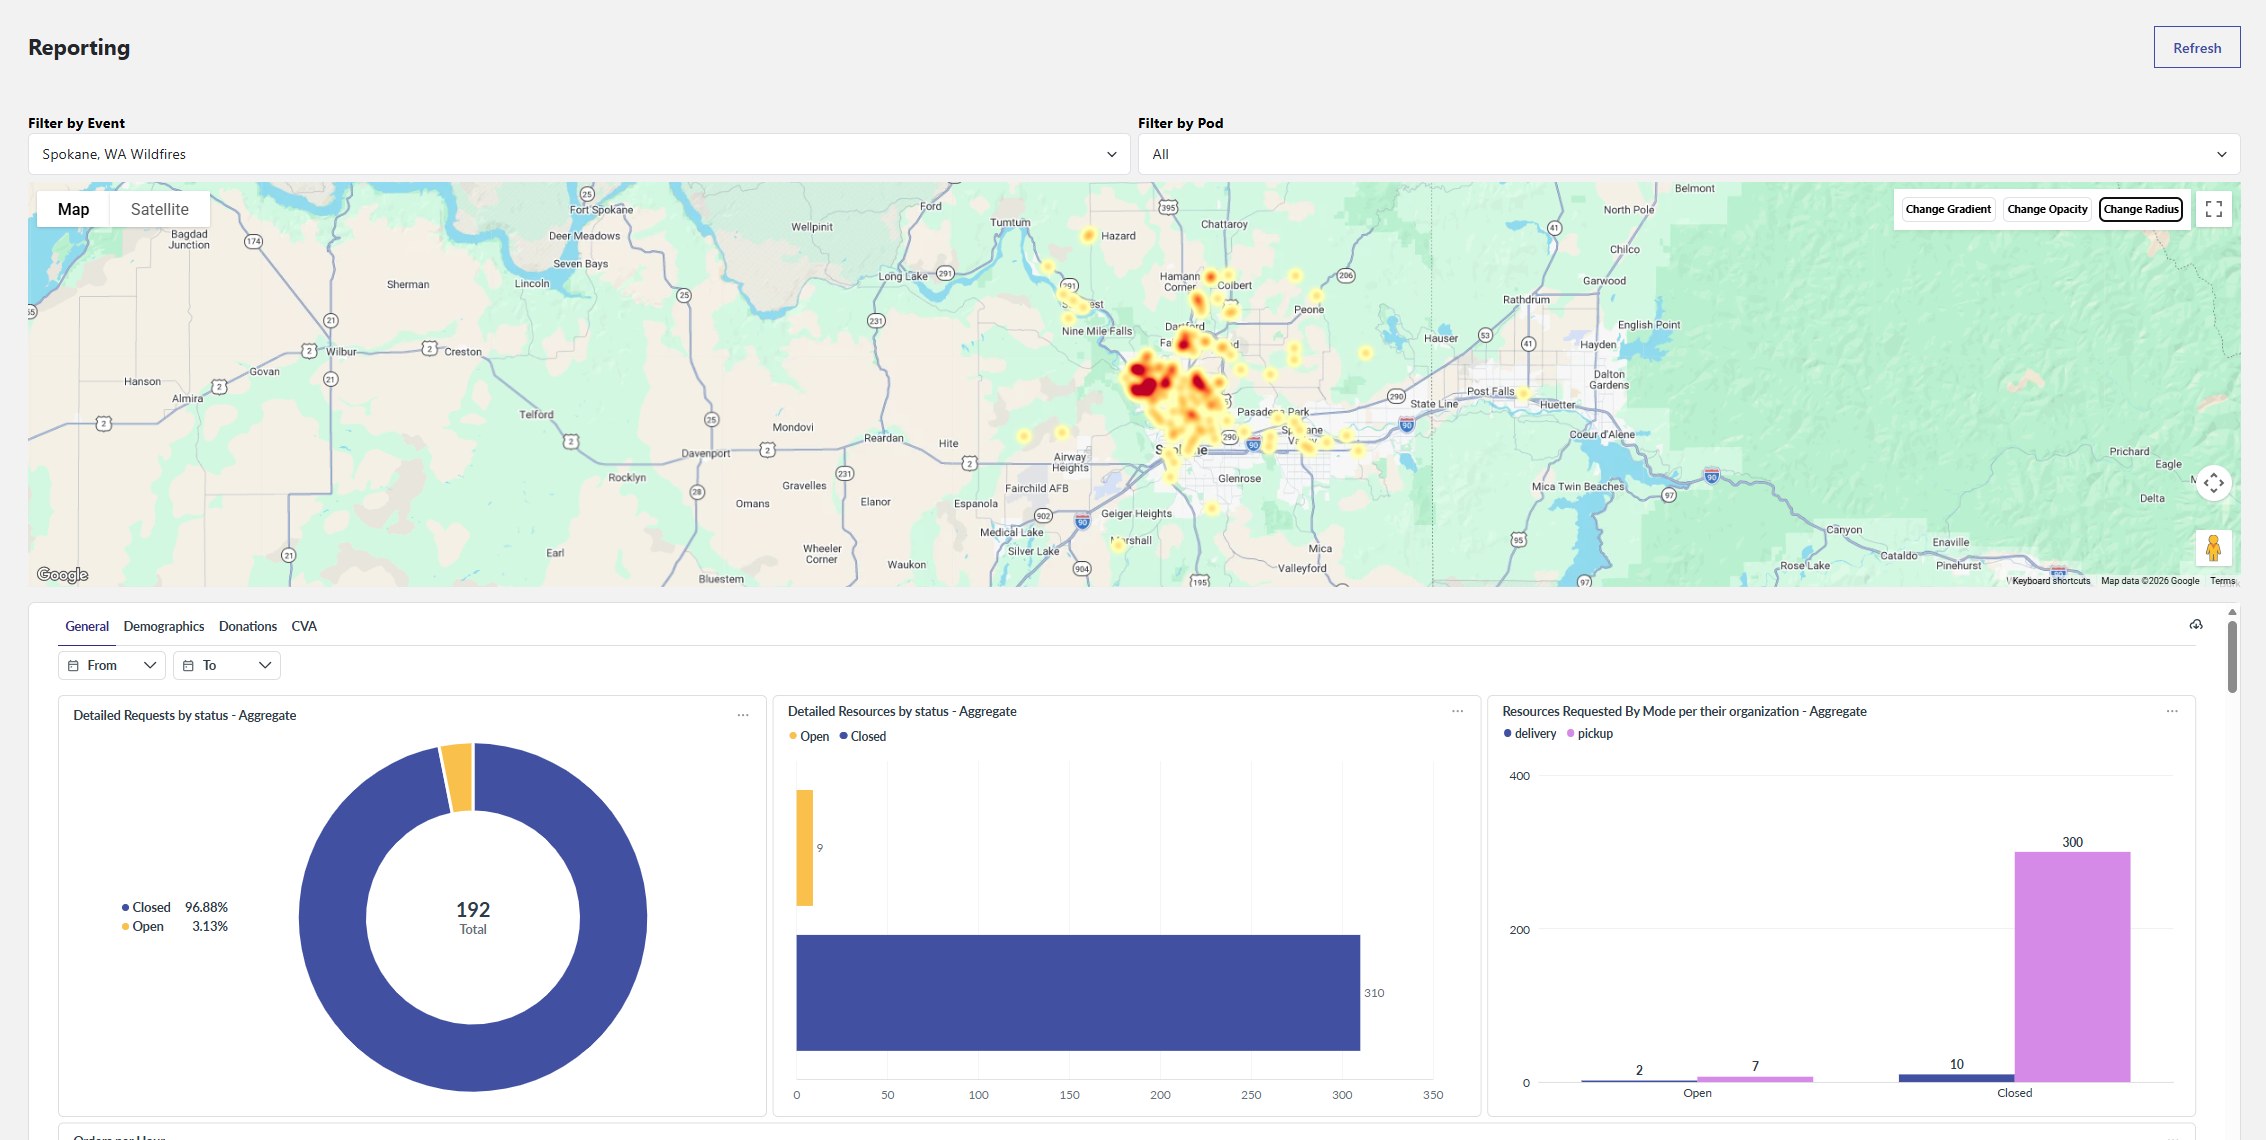Open the To date picker
This screenshot has width=2266, height=1140.
click(x=227, y=665)
